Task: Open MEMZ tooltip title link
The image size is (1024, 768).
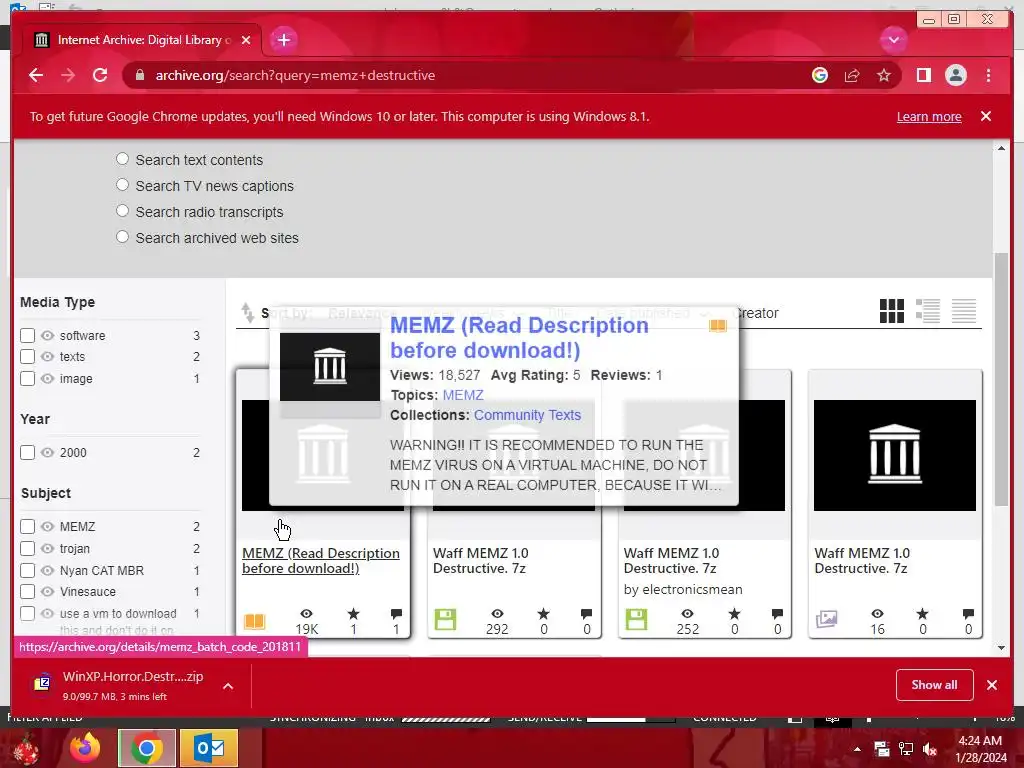Action: (519, 338)
